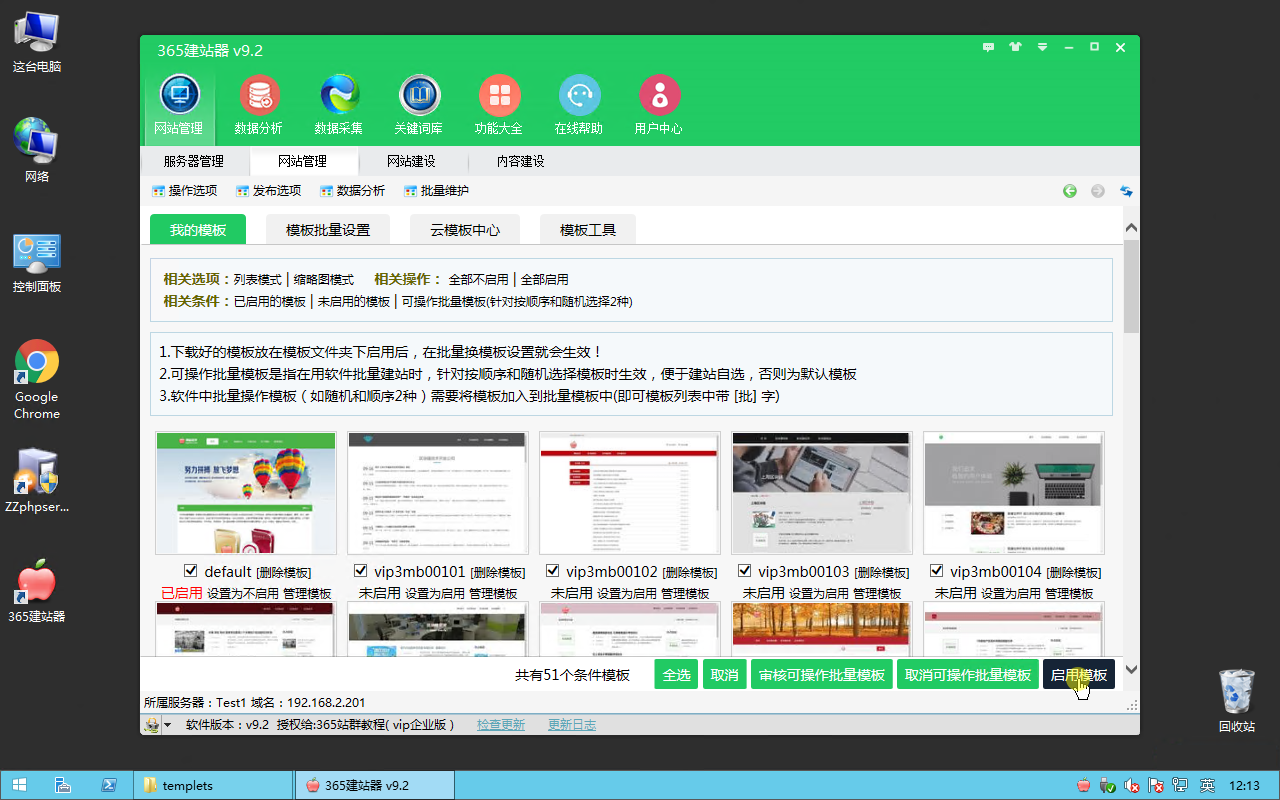Click the feedback speech bubble icon in title bar
1280x800 pixels.
(x=989, y=47)
